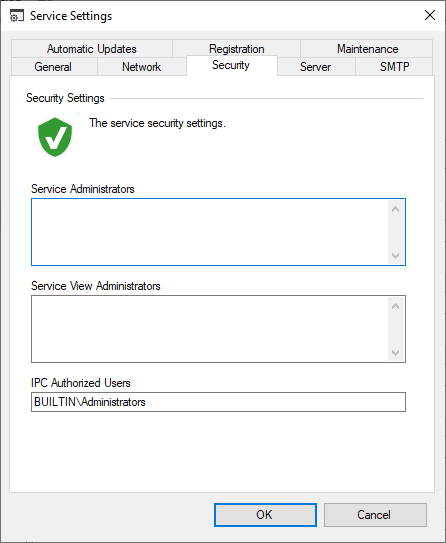Click the IPC Authorized Users field
Viewport: 446px width, 543px height.
pyautogui.click(x=218, y=402)
